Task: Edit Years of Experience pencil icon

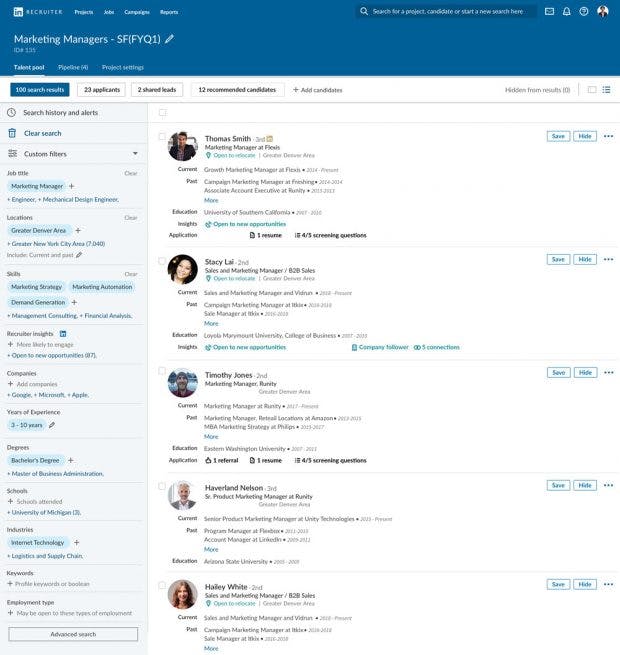Action: [52, 425]
